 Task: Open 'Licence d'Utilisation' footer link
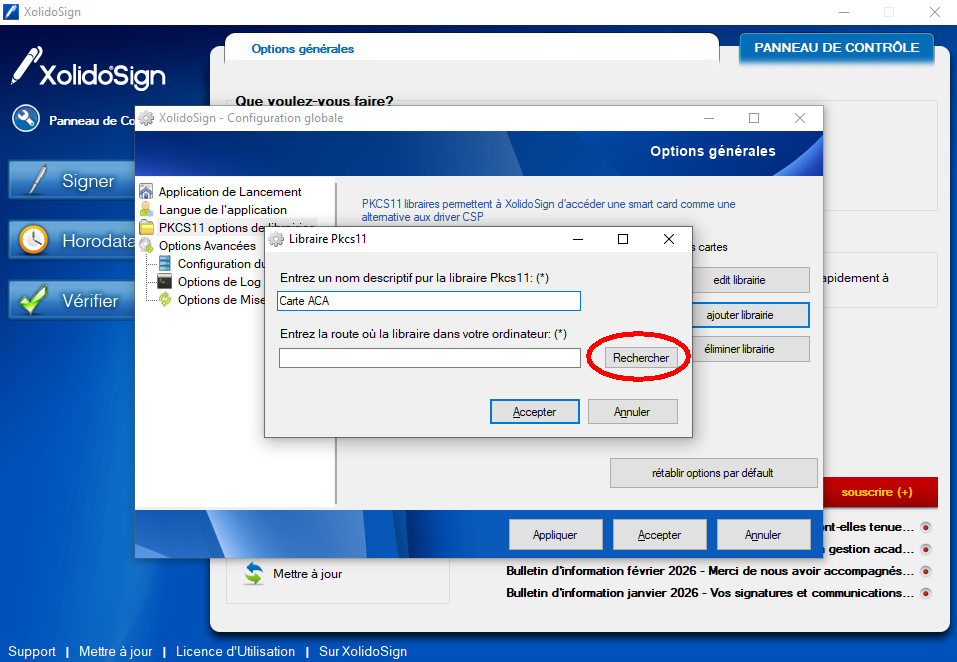click(x=235, y=651)
